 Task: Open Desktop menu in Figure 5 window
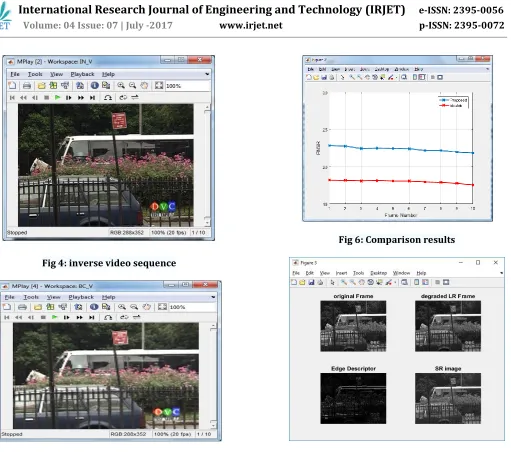[379, 273]
